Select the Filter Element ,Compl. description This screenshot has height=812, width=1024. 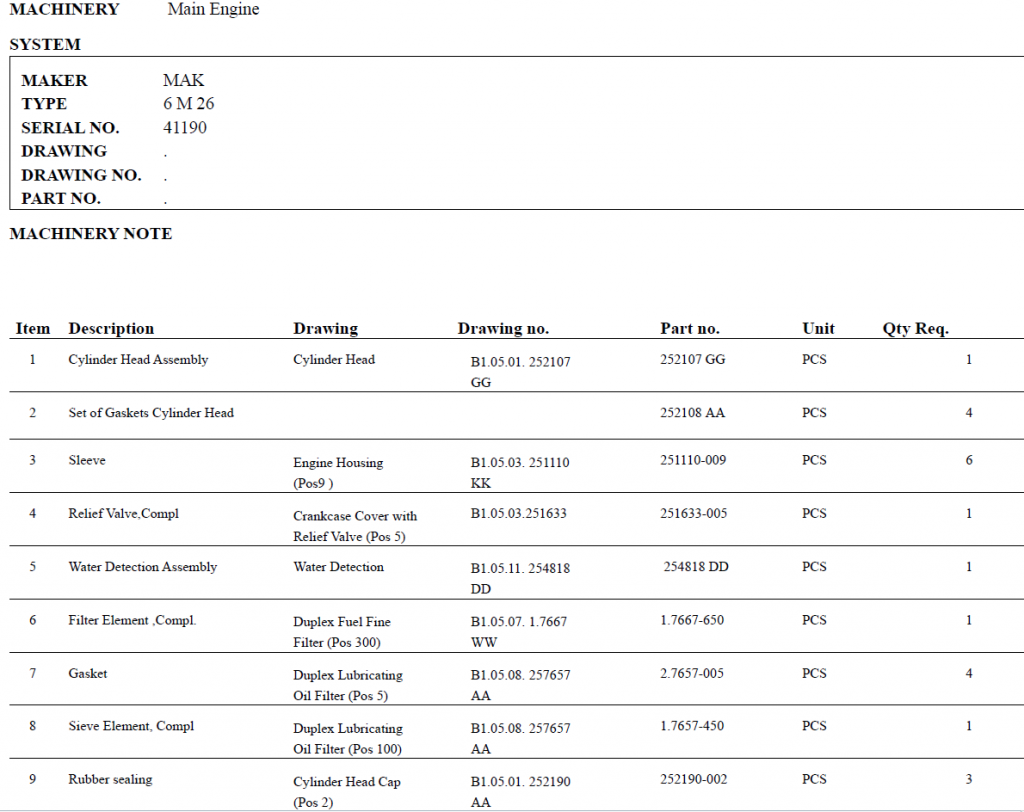coord(132,620)
